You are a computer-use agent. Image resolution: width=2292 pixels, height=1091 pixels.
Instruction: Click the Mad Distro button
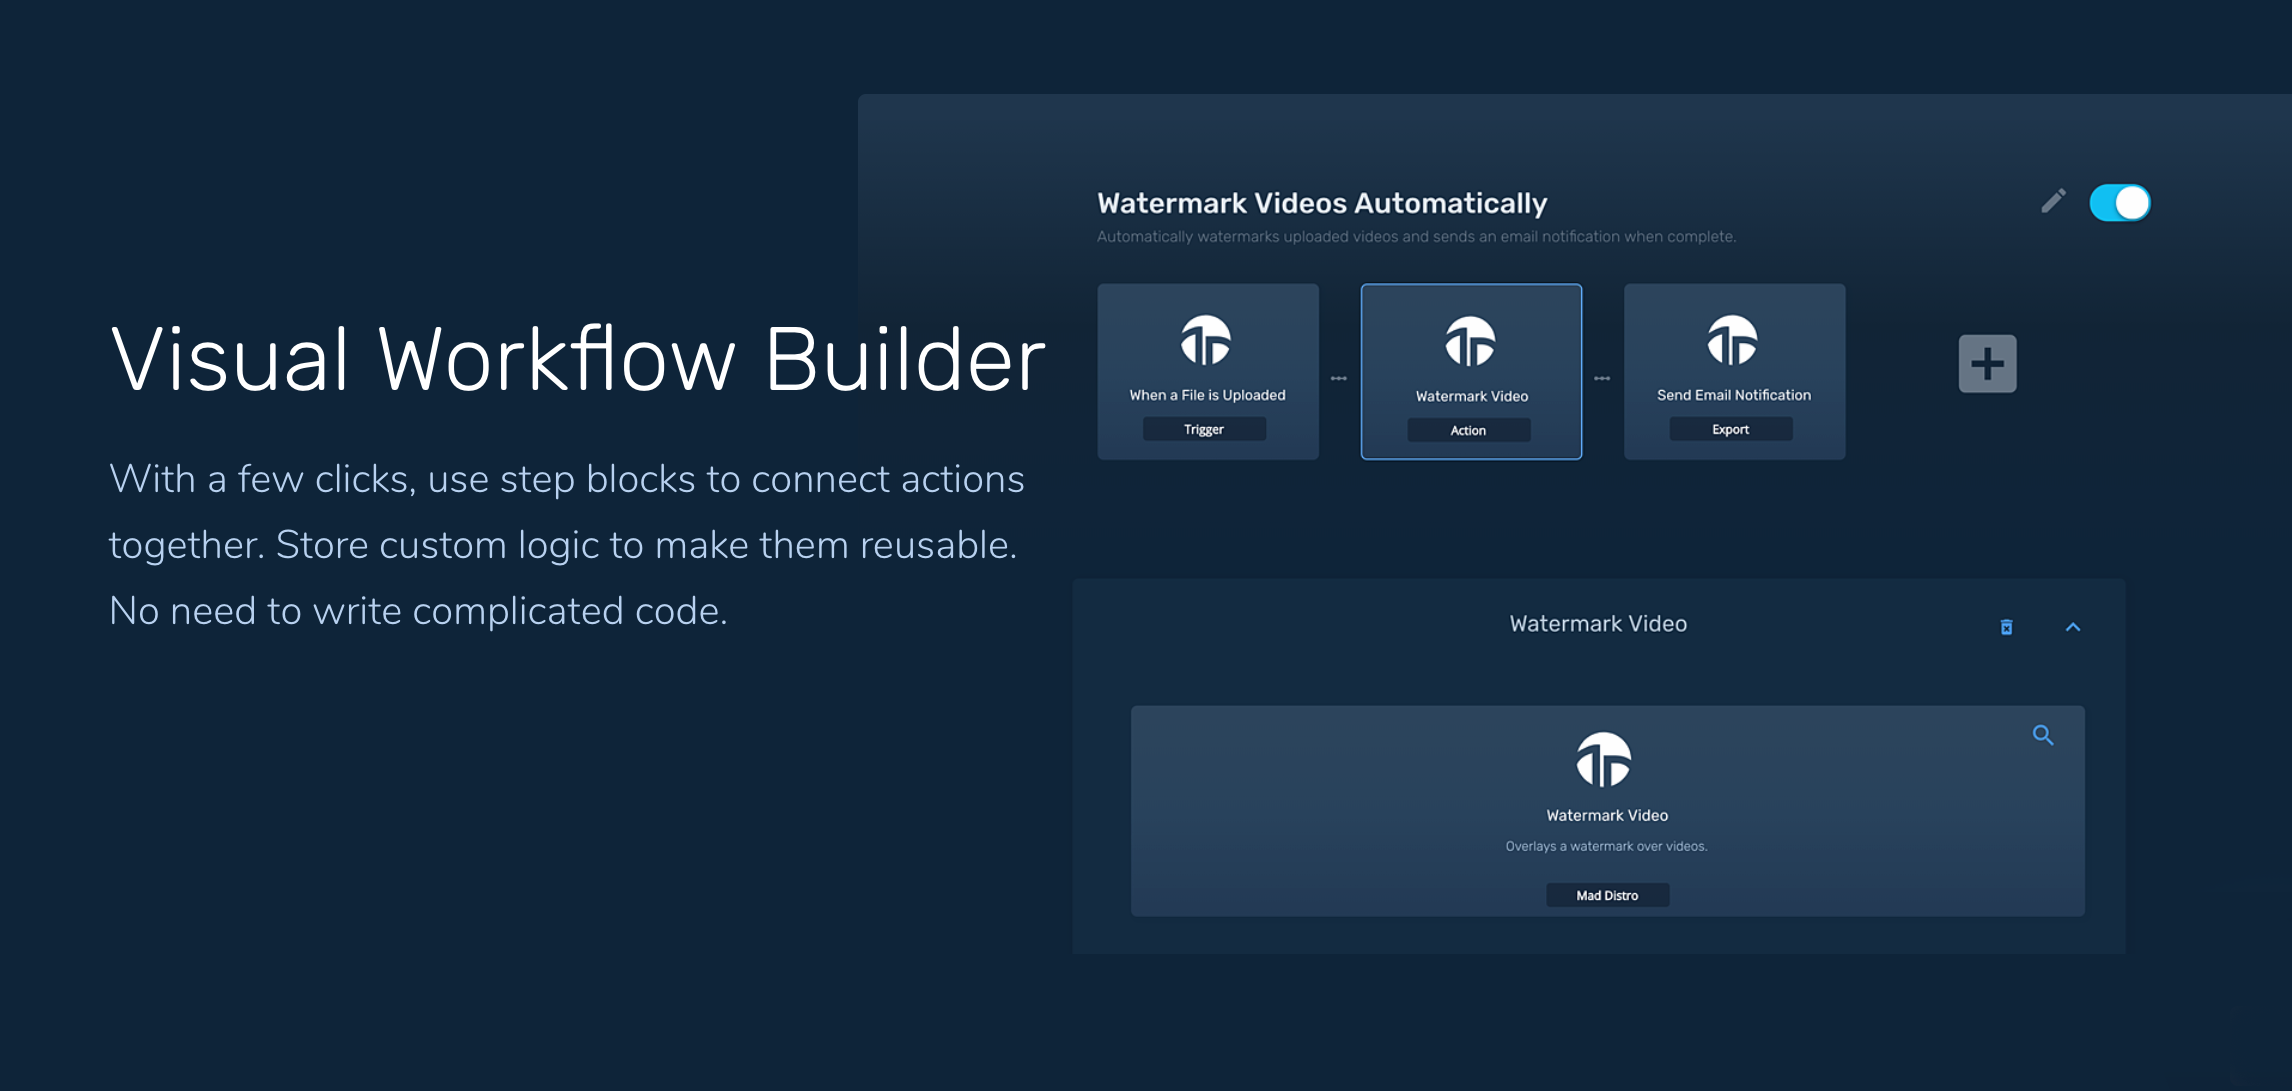1606,895
